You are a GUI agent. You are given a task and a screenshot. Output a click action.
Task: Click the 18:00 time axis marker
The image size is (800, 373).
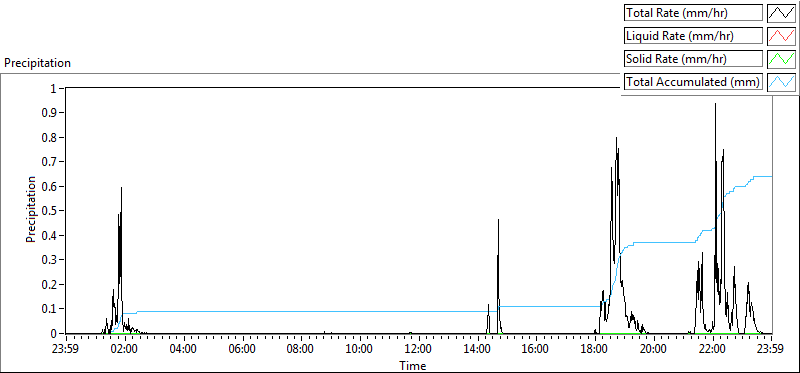(x=595, y=350)
